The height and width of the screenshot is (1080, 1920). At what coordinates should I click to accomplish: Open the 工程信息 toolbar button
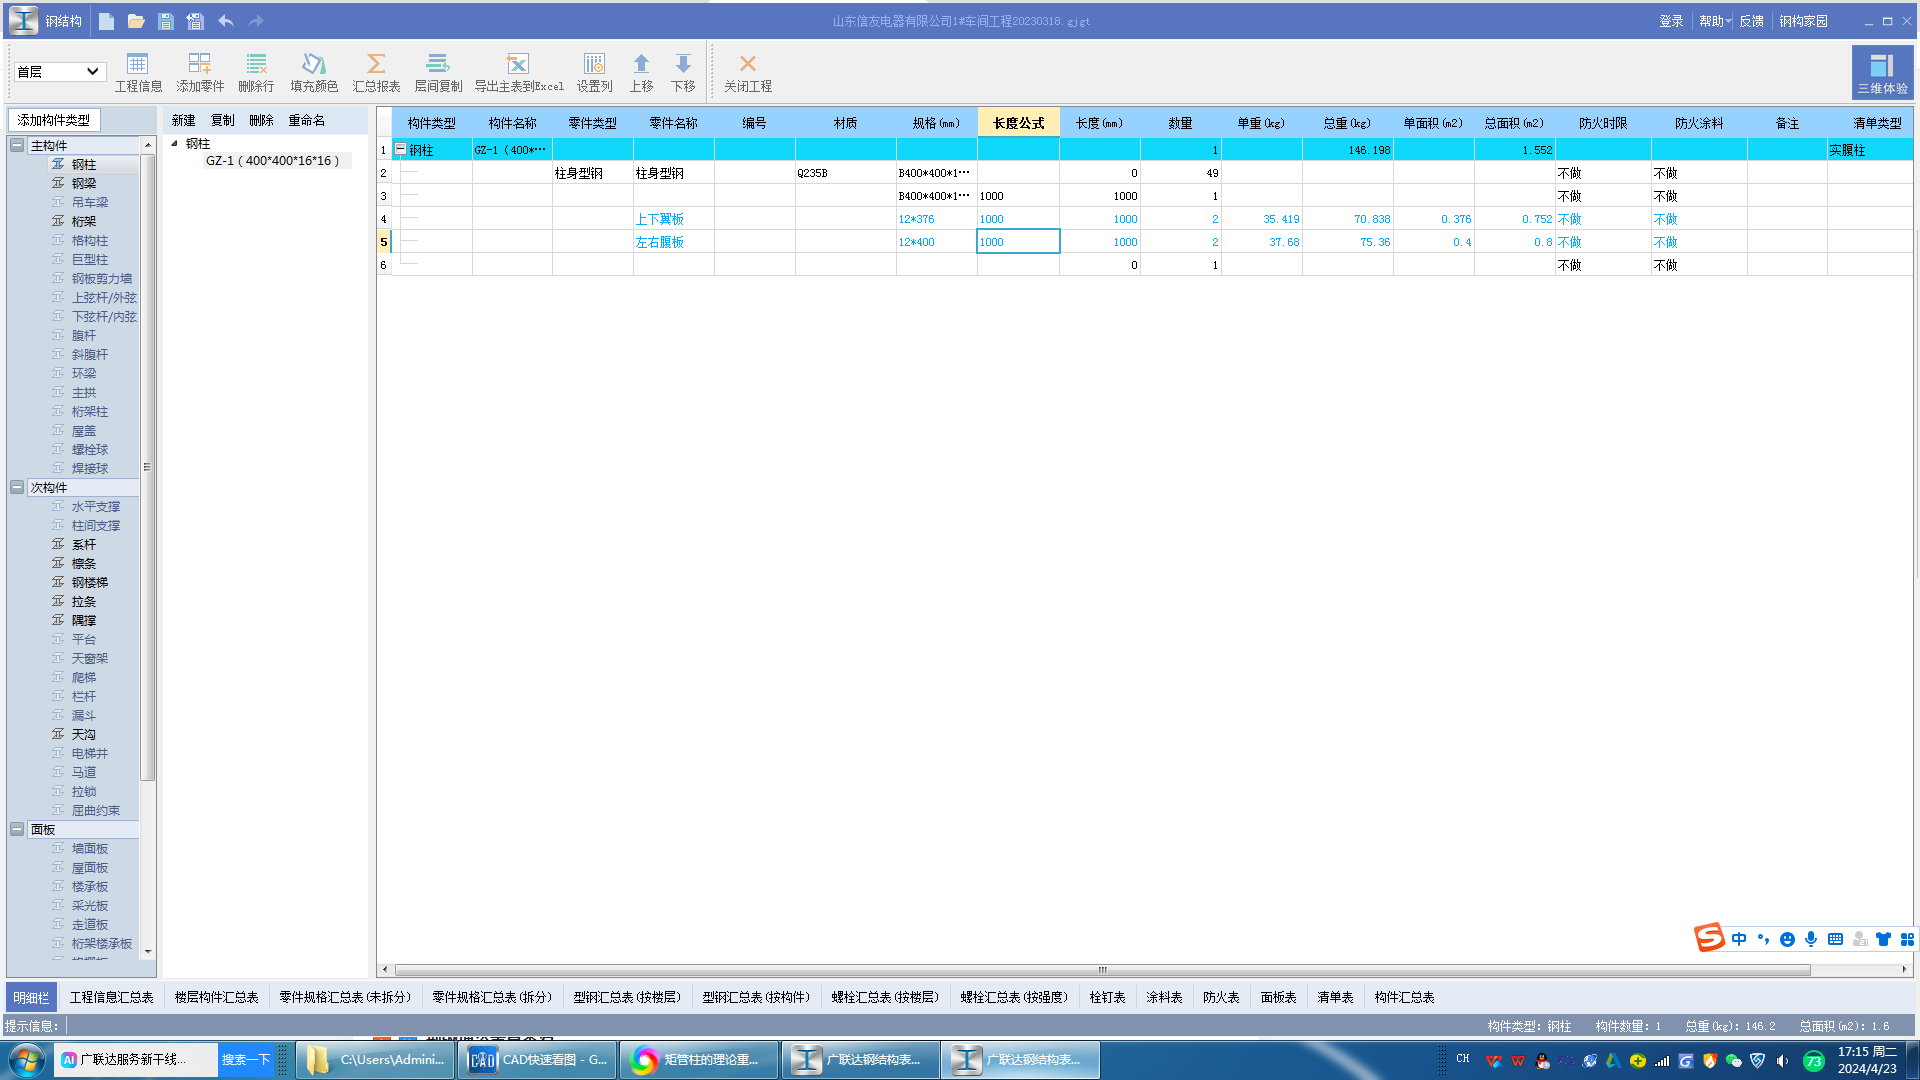138,73
